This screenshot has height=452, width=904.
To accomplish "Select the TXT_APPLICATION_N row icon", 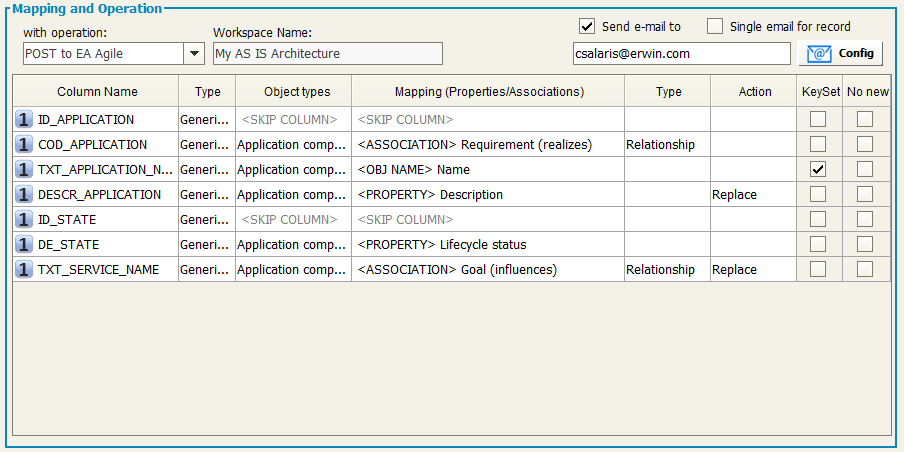I will [24, 170].
